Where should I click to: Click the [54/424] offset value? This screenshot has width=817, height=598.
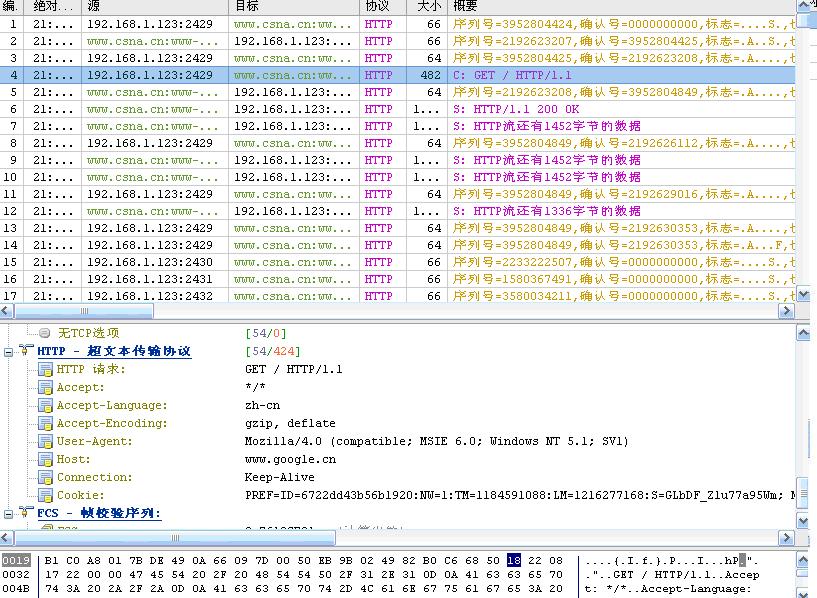point(273,351)
